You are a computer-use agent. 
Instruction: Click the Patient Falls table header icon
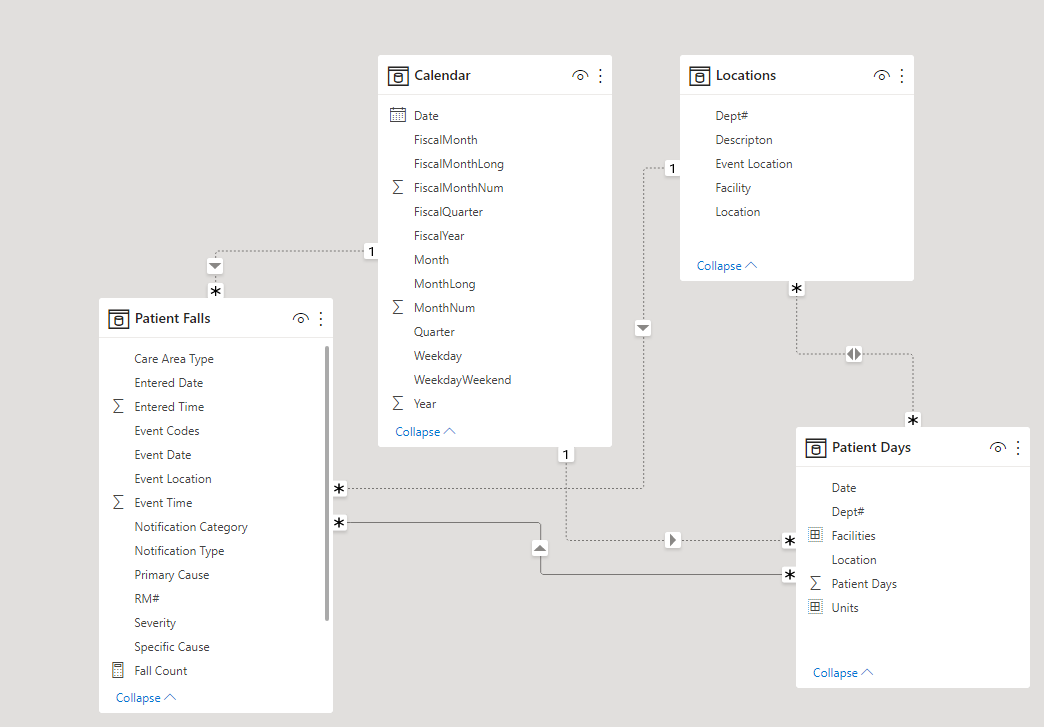coord(119,319)
